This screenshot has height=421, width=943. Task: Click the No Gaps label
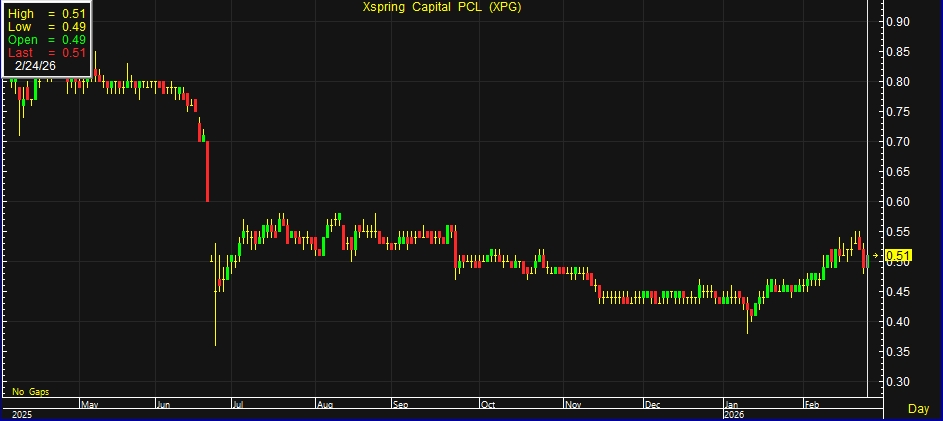(x=30, y=391)
